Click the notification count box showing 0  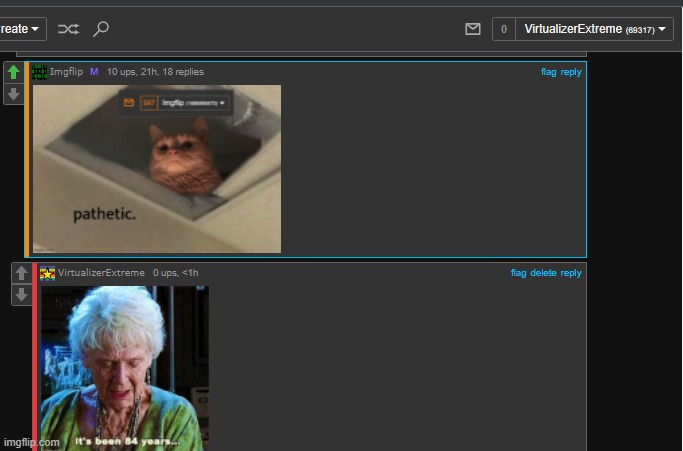(x=503, y=29)
